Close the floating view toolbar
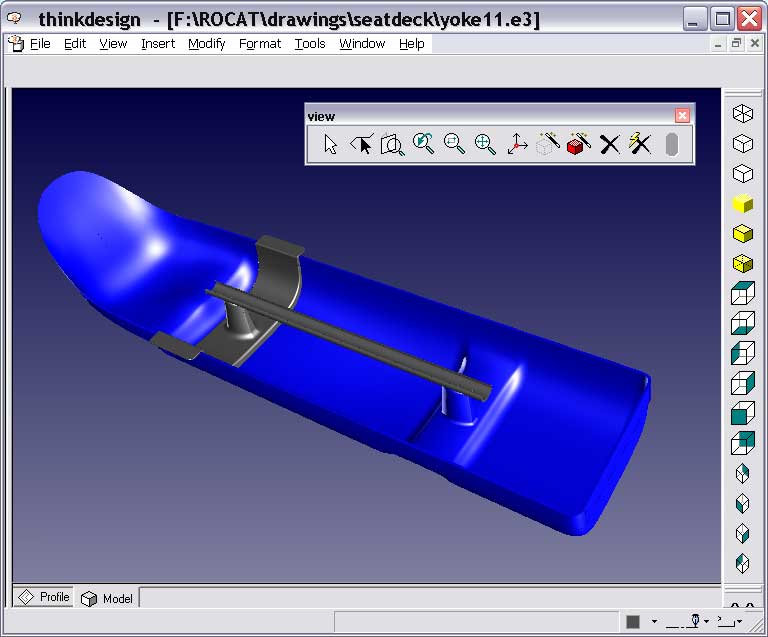 (x=682, y=116)
